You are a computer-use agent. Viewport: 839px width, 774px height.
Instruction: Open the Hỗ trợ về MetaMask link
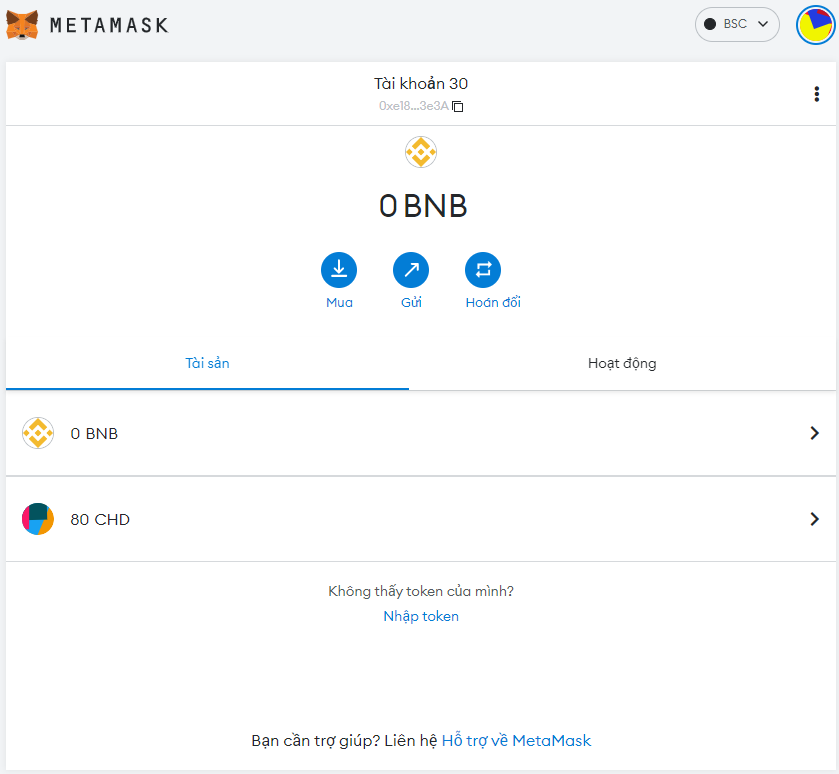[516, 741]
